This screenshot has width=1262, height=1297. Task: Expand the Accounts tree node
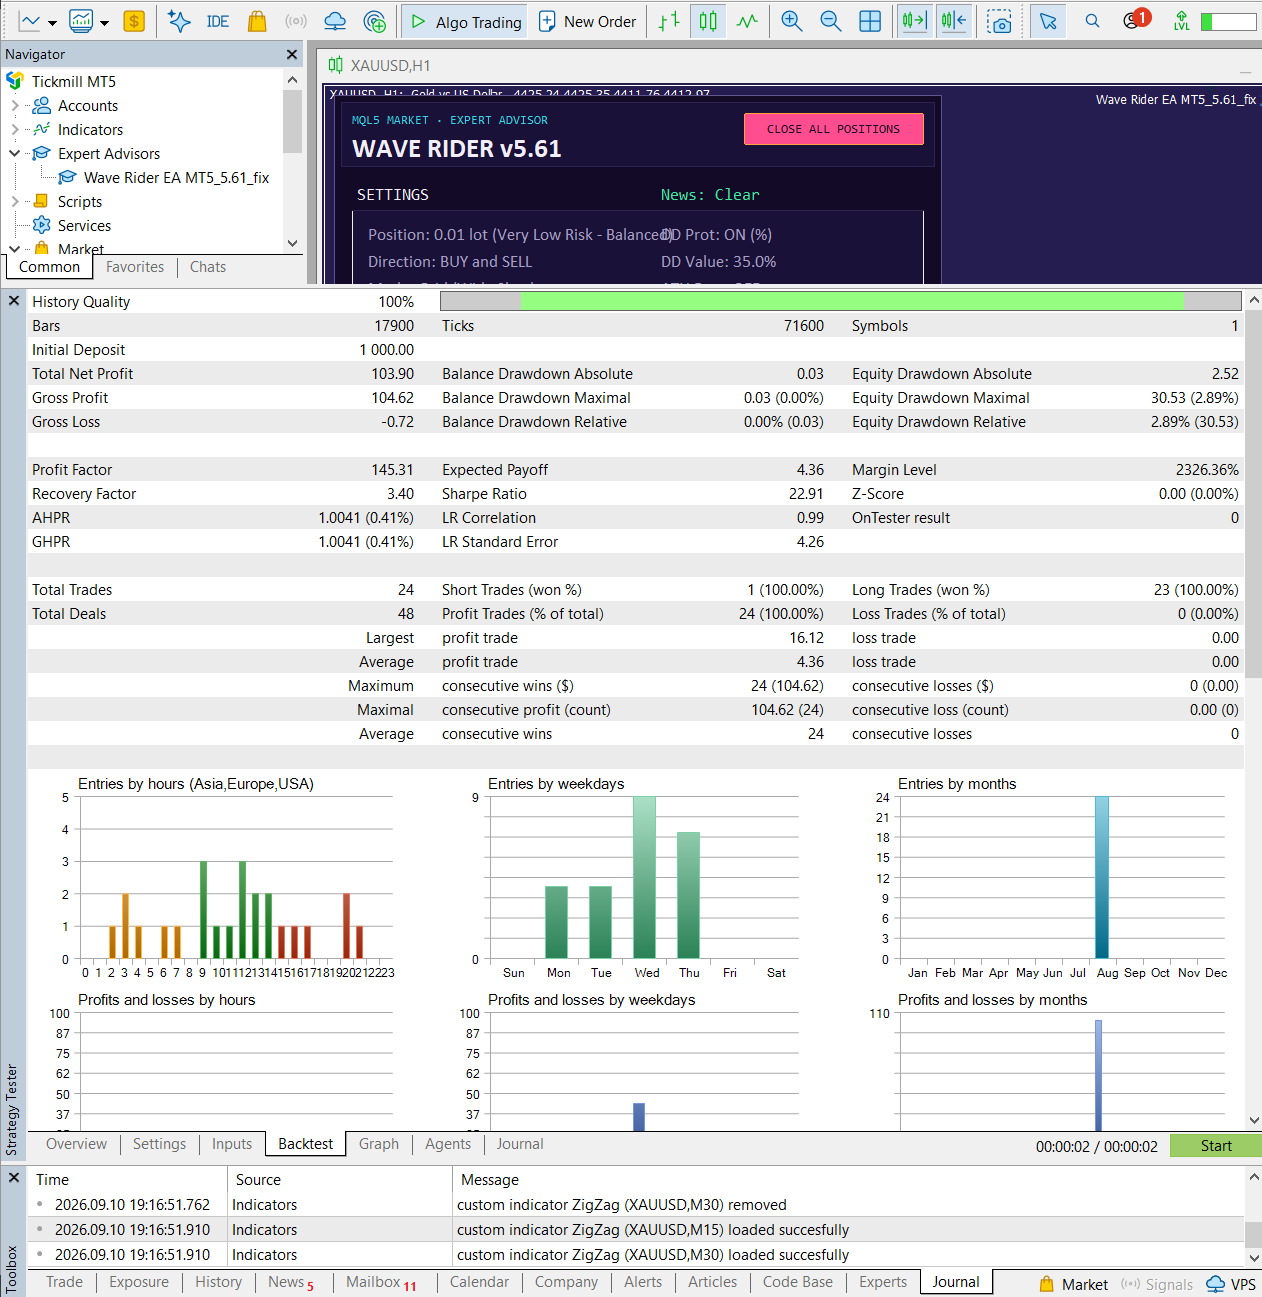coord(14,106)
